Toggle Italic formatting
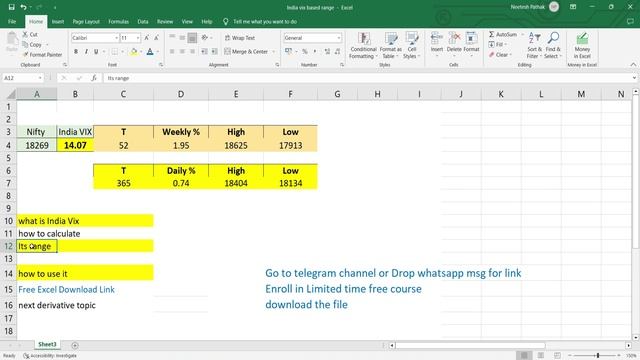Screen dimensions: 640x360 [x=86, y=51]
